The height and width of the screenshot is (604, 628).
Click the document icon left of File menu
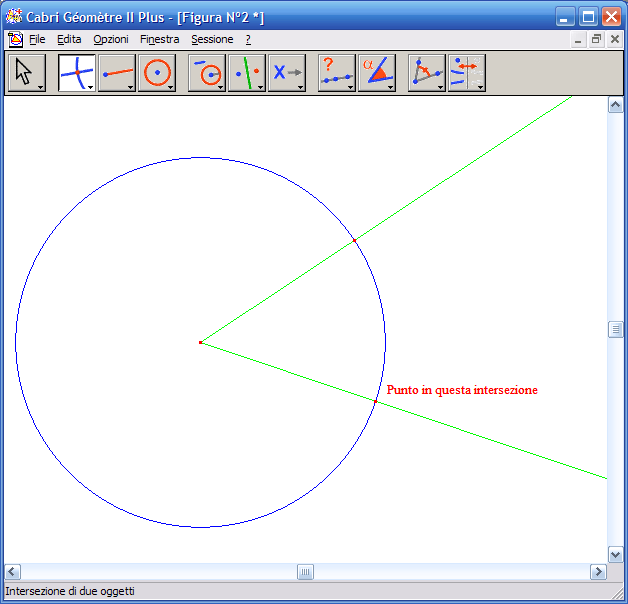tap(15, 39)
